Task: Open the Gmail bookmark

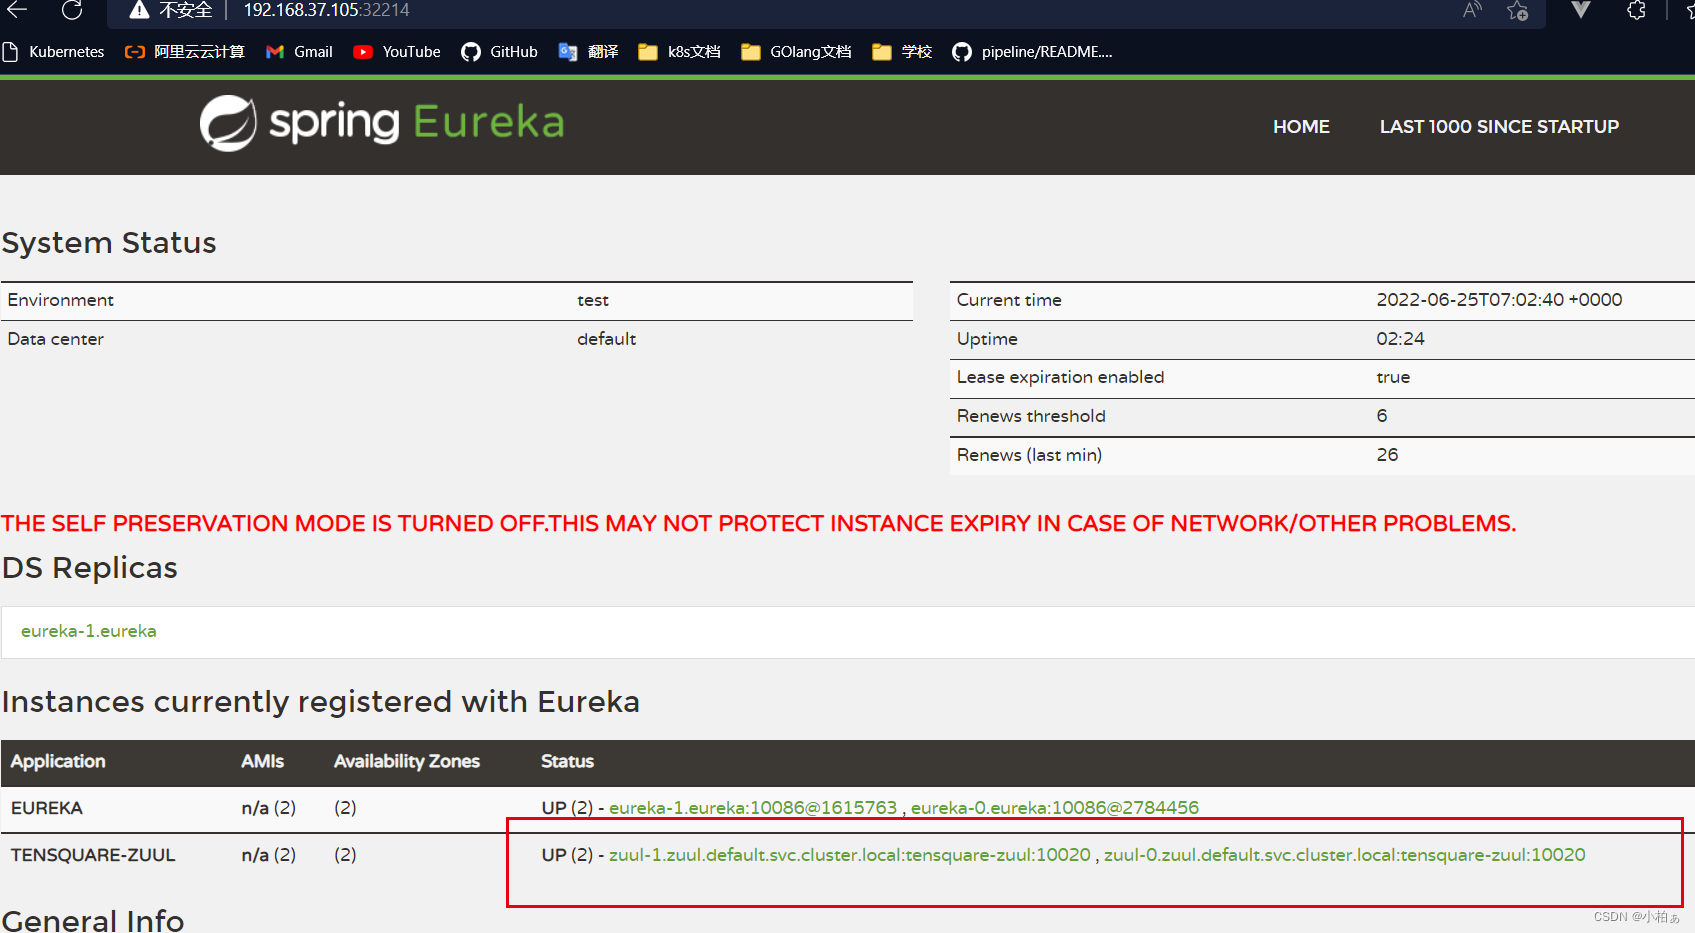Action: (x=299, y=52)
